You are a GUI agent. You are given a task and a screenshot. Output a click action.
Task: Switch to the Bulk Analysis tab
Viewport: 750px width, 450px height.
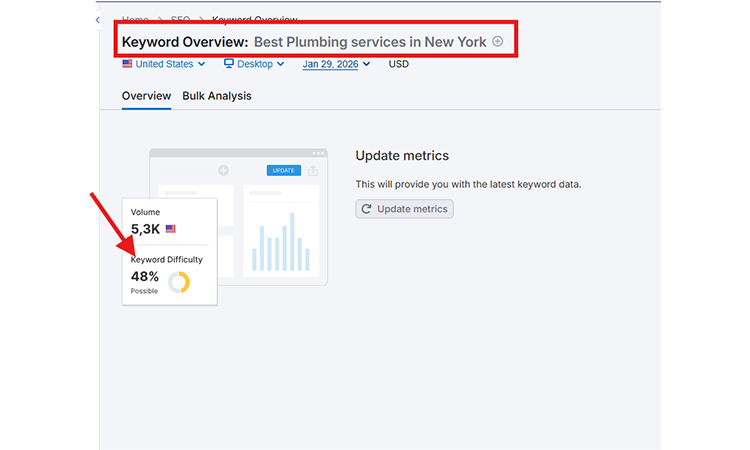pyautogui.click(x=217, y=96)
